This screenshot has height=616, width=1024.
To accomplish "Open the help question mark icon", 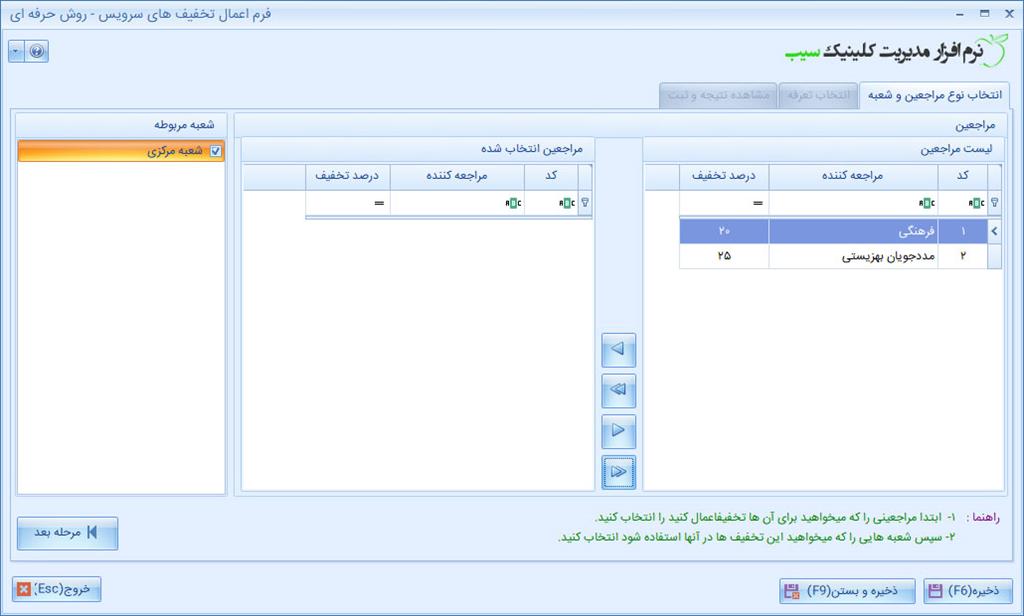I will [x=36, y=51].
